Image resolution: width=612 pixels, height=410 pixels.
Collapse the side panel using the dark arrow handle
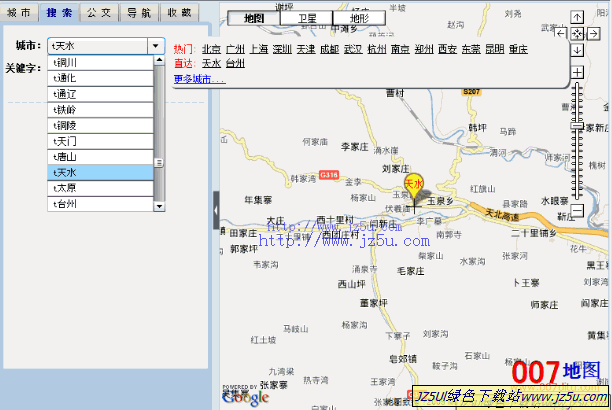(x=216, y=210)
